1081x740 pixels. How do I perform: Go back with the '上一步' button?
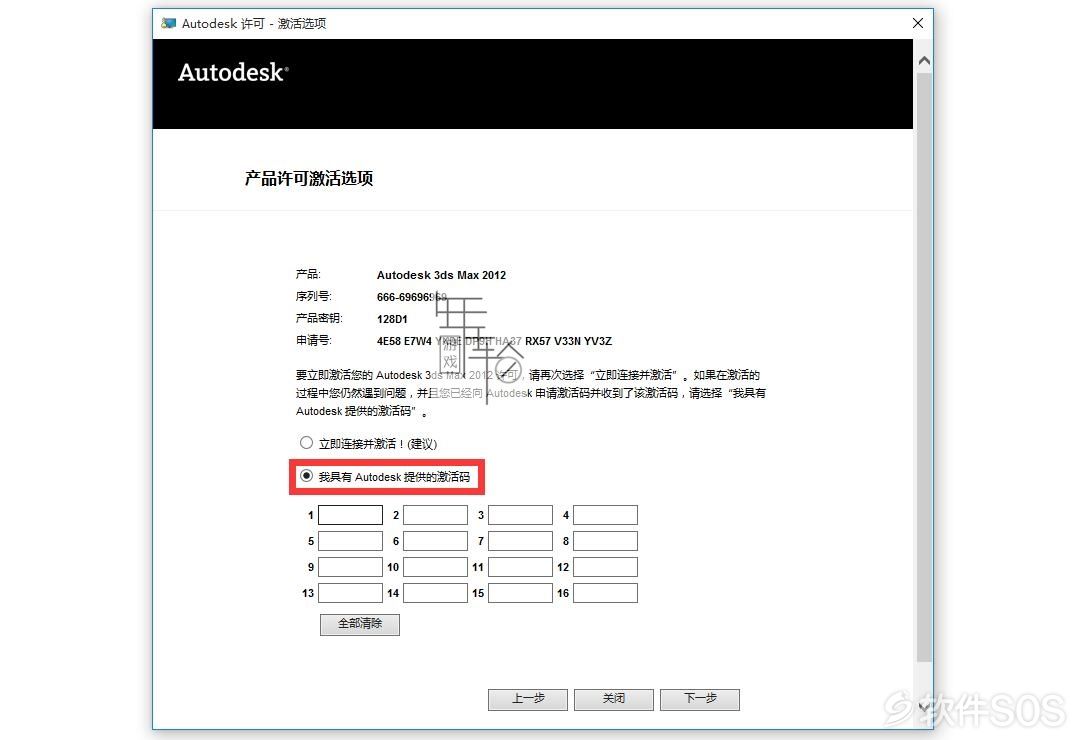528,699
